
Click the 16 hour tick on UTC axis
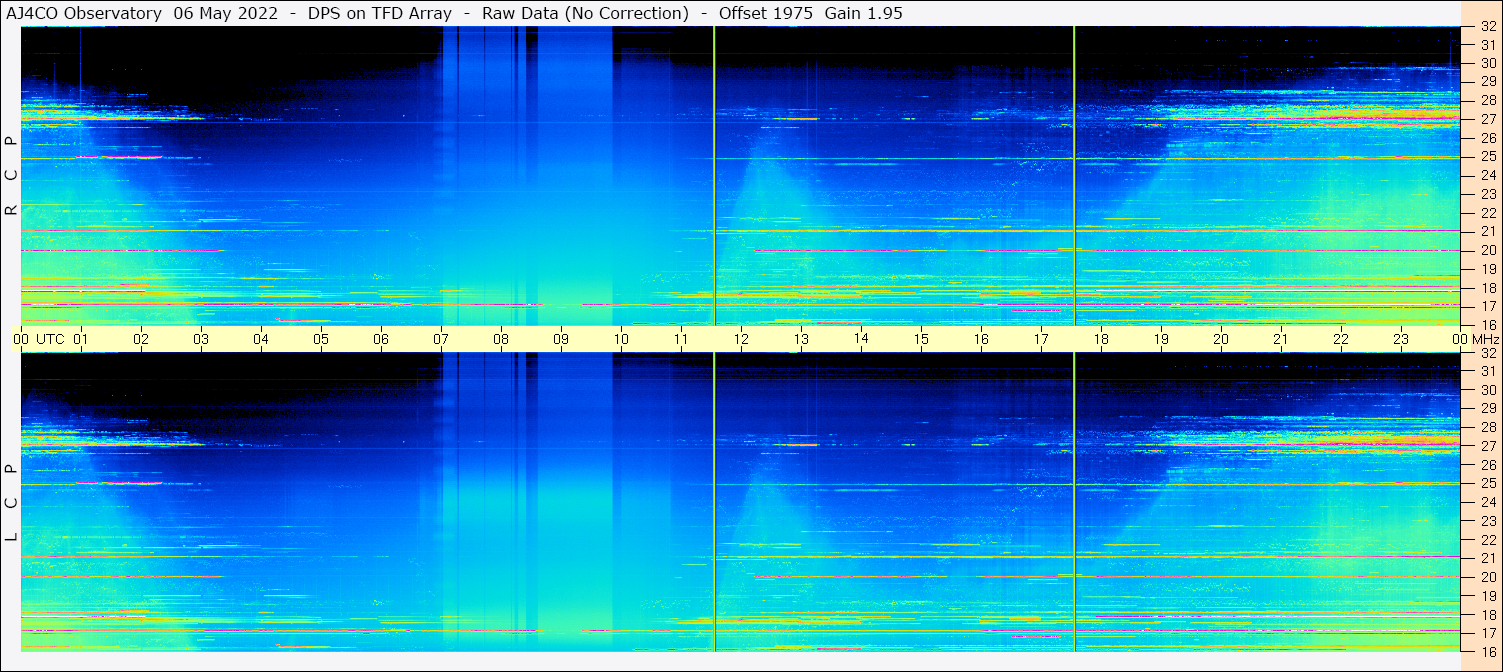click(981, 339)
